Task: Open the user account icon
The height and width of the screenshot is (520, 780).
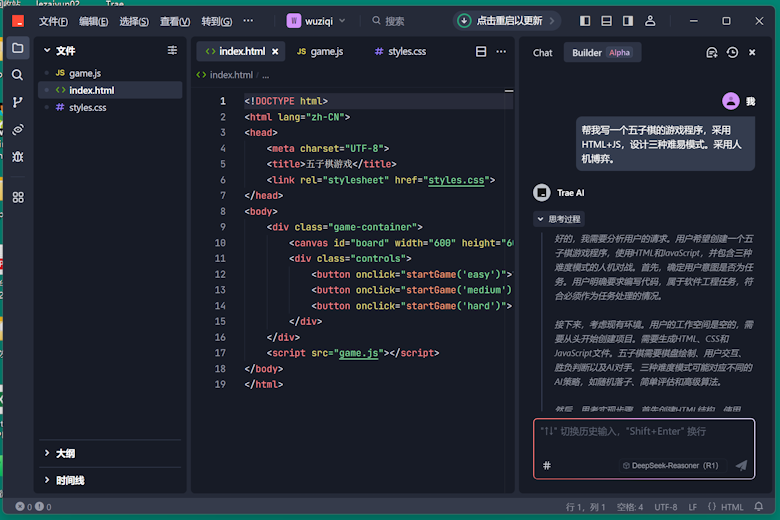Action: point(650,21)
